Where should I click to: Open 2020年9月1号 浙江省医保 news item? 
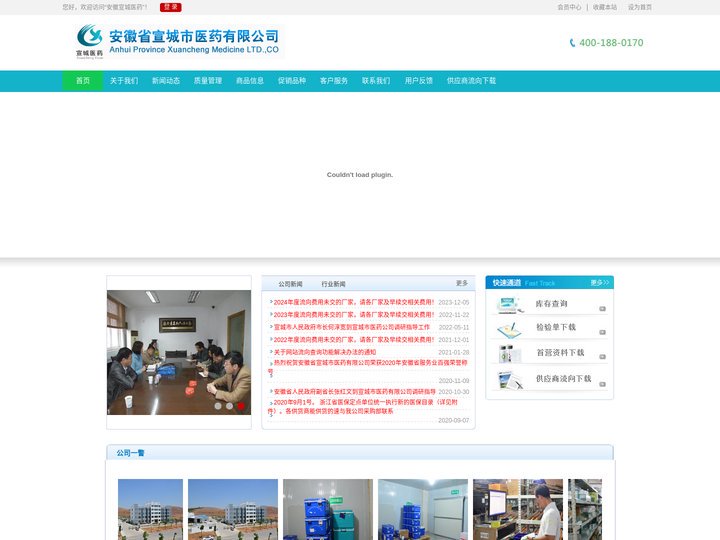363,407
